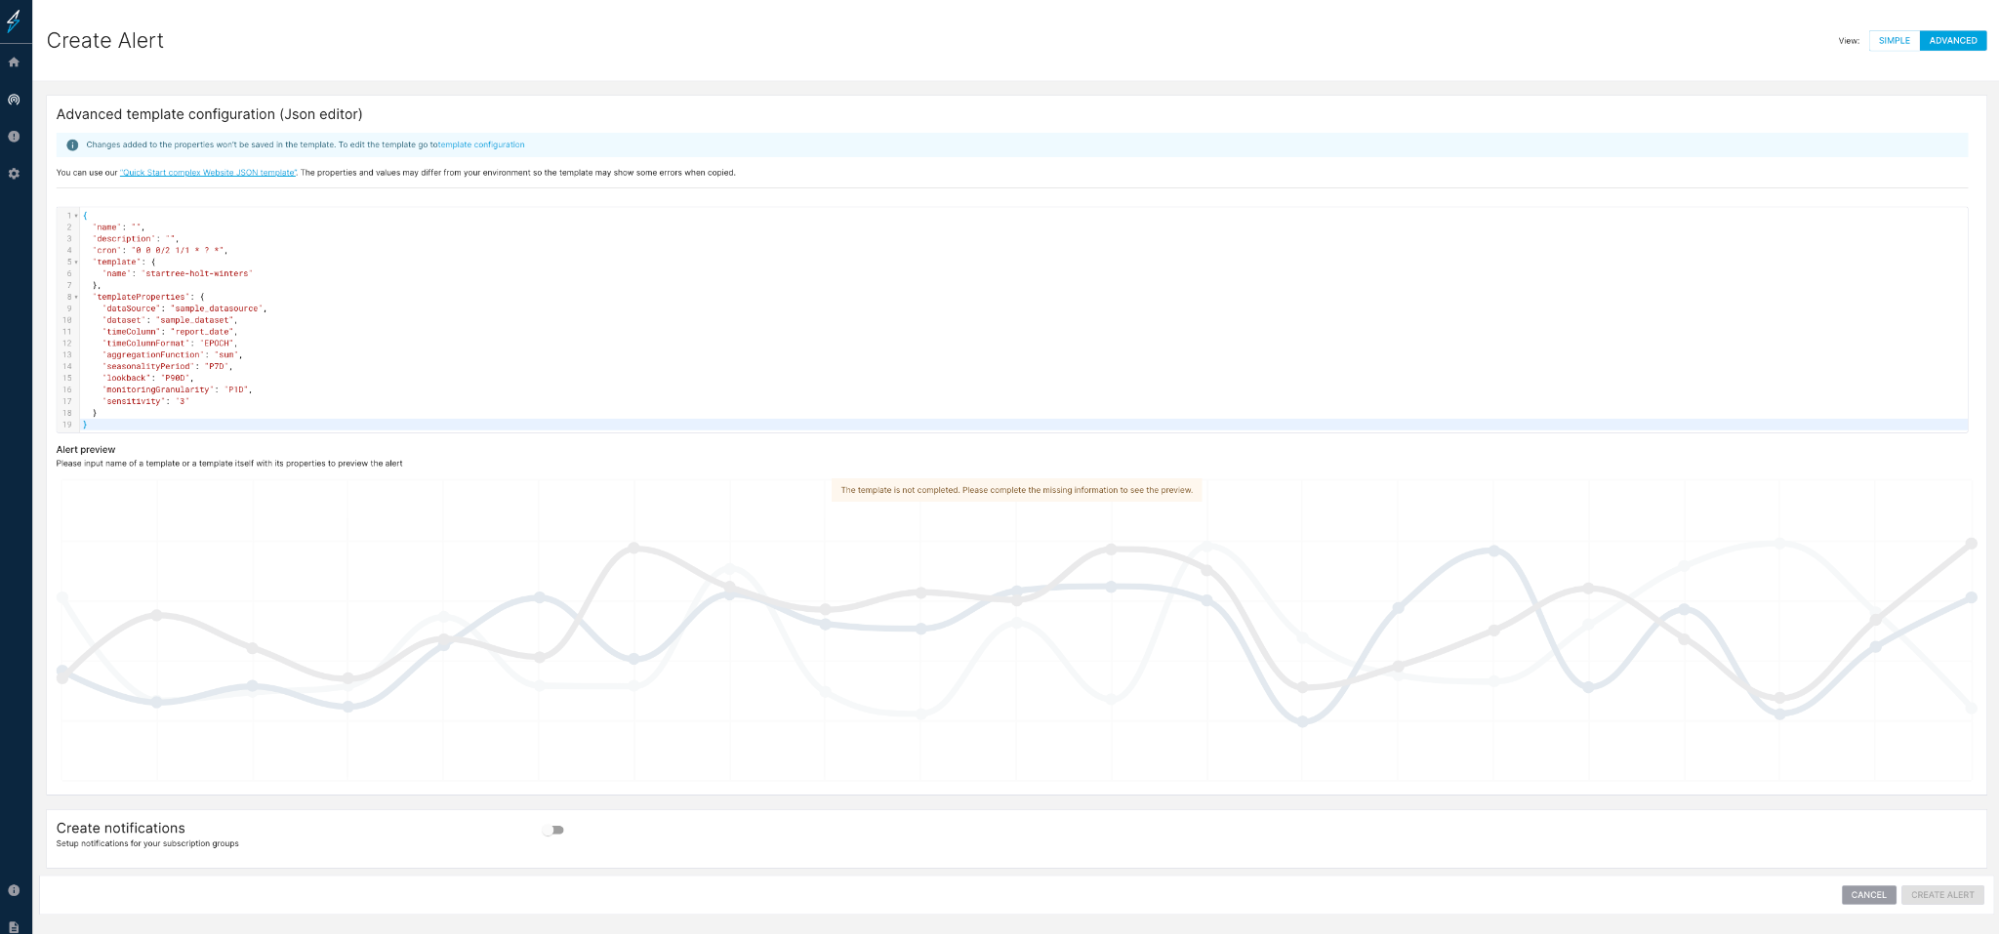Click the StarTree lightning logo
1999x935 pixels.
pos(14,19)
